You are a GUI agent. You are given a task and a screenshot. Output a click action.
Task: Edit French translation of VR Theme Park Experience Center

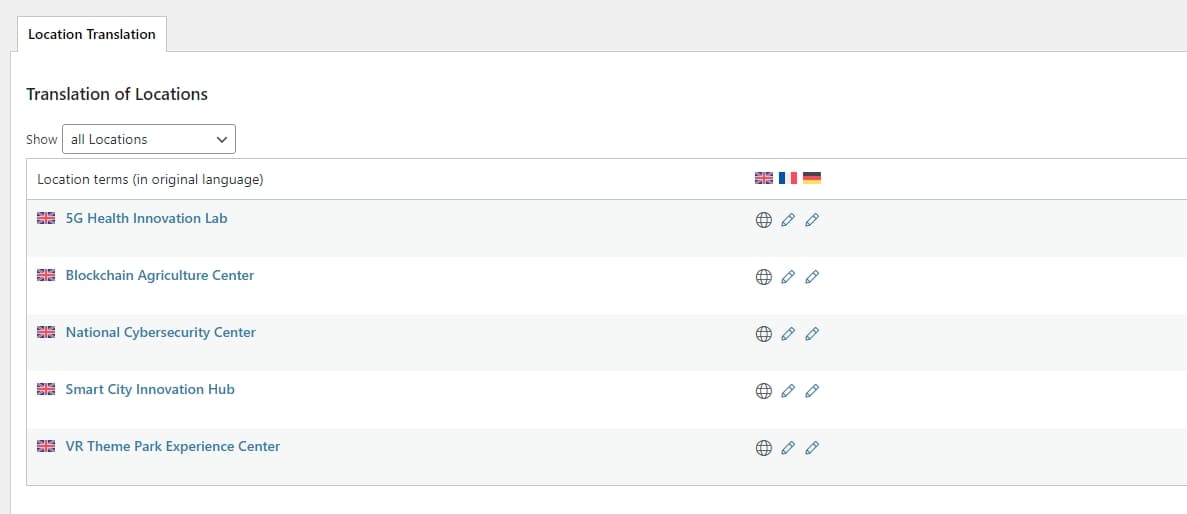788,448
